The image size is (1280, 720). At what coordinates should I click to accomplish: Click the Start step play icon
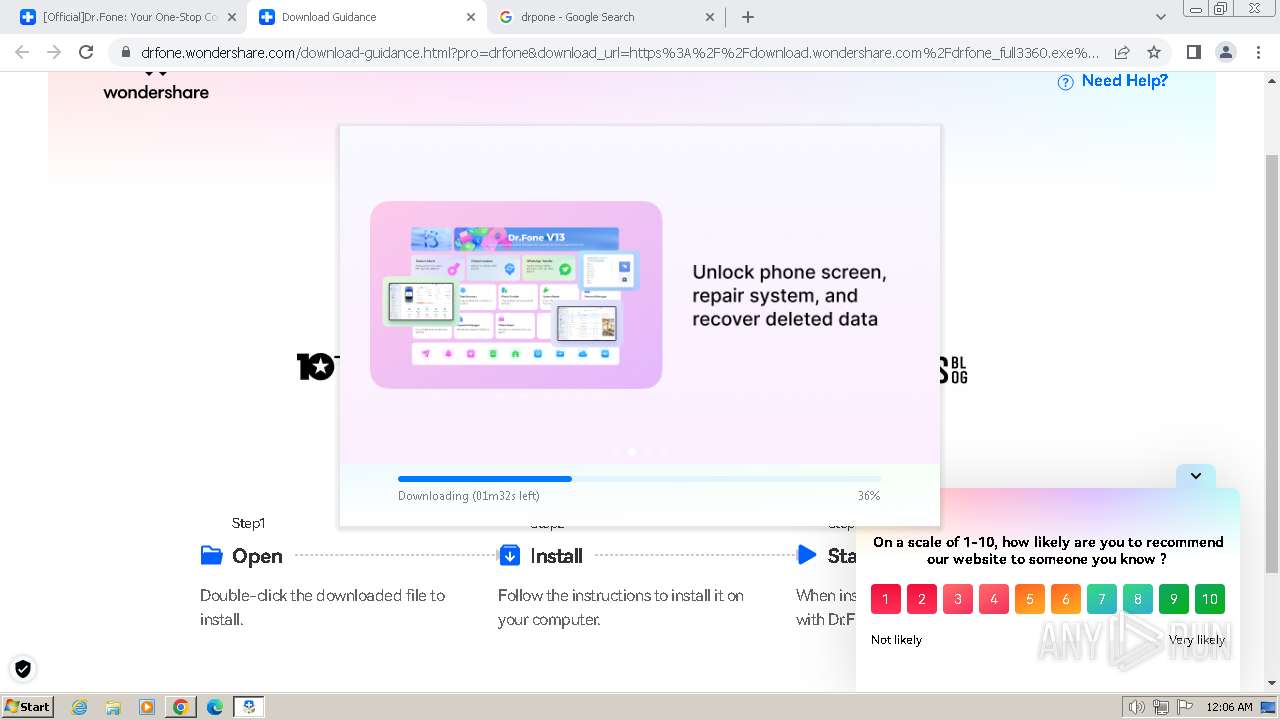click(807, 555)
